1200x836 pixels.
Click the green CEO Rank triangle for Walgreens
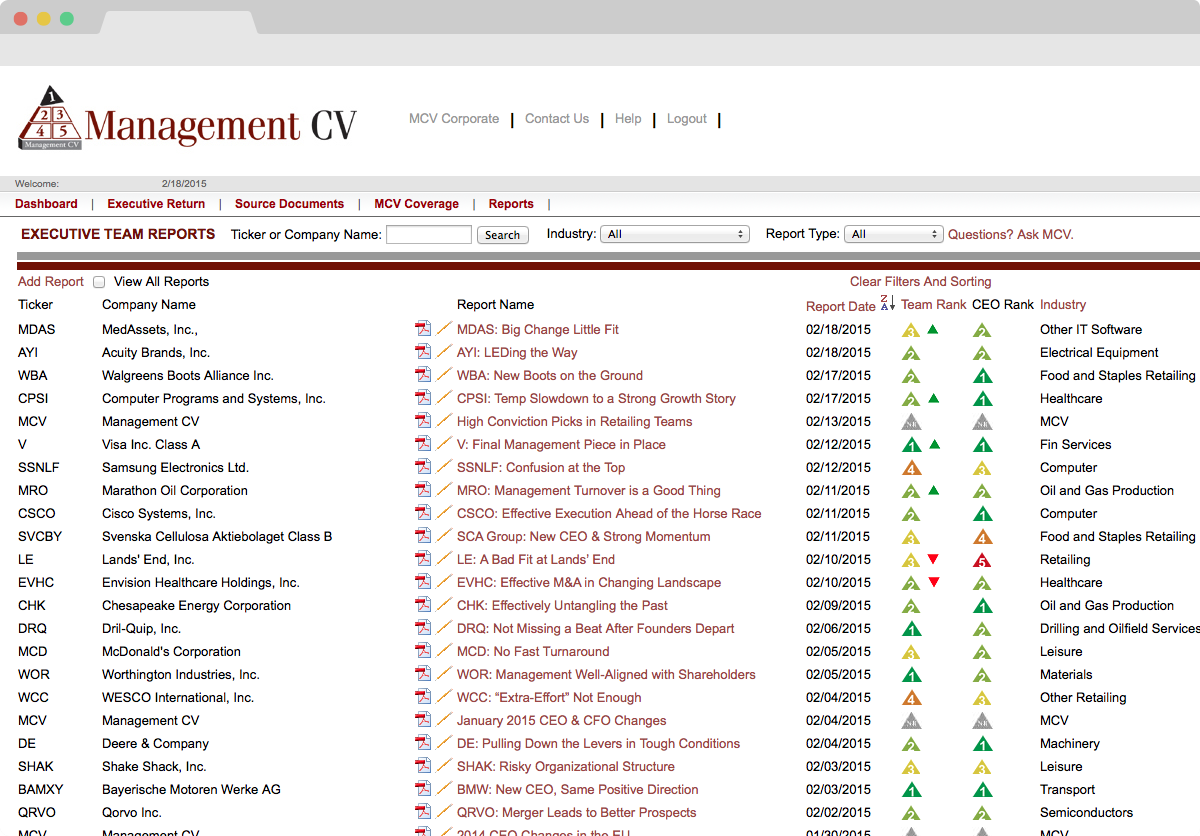pyautogui.click(x=981, y=375)
